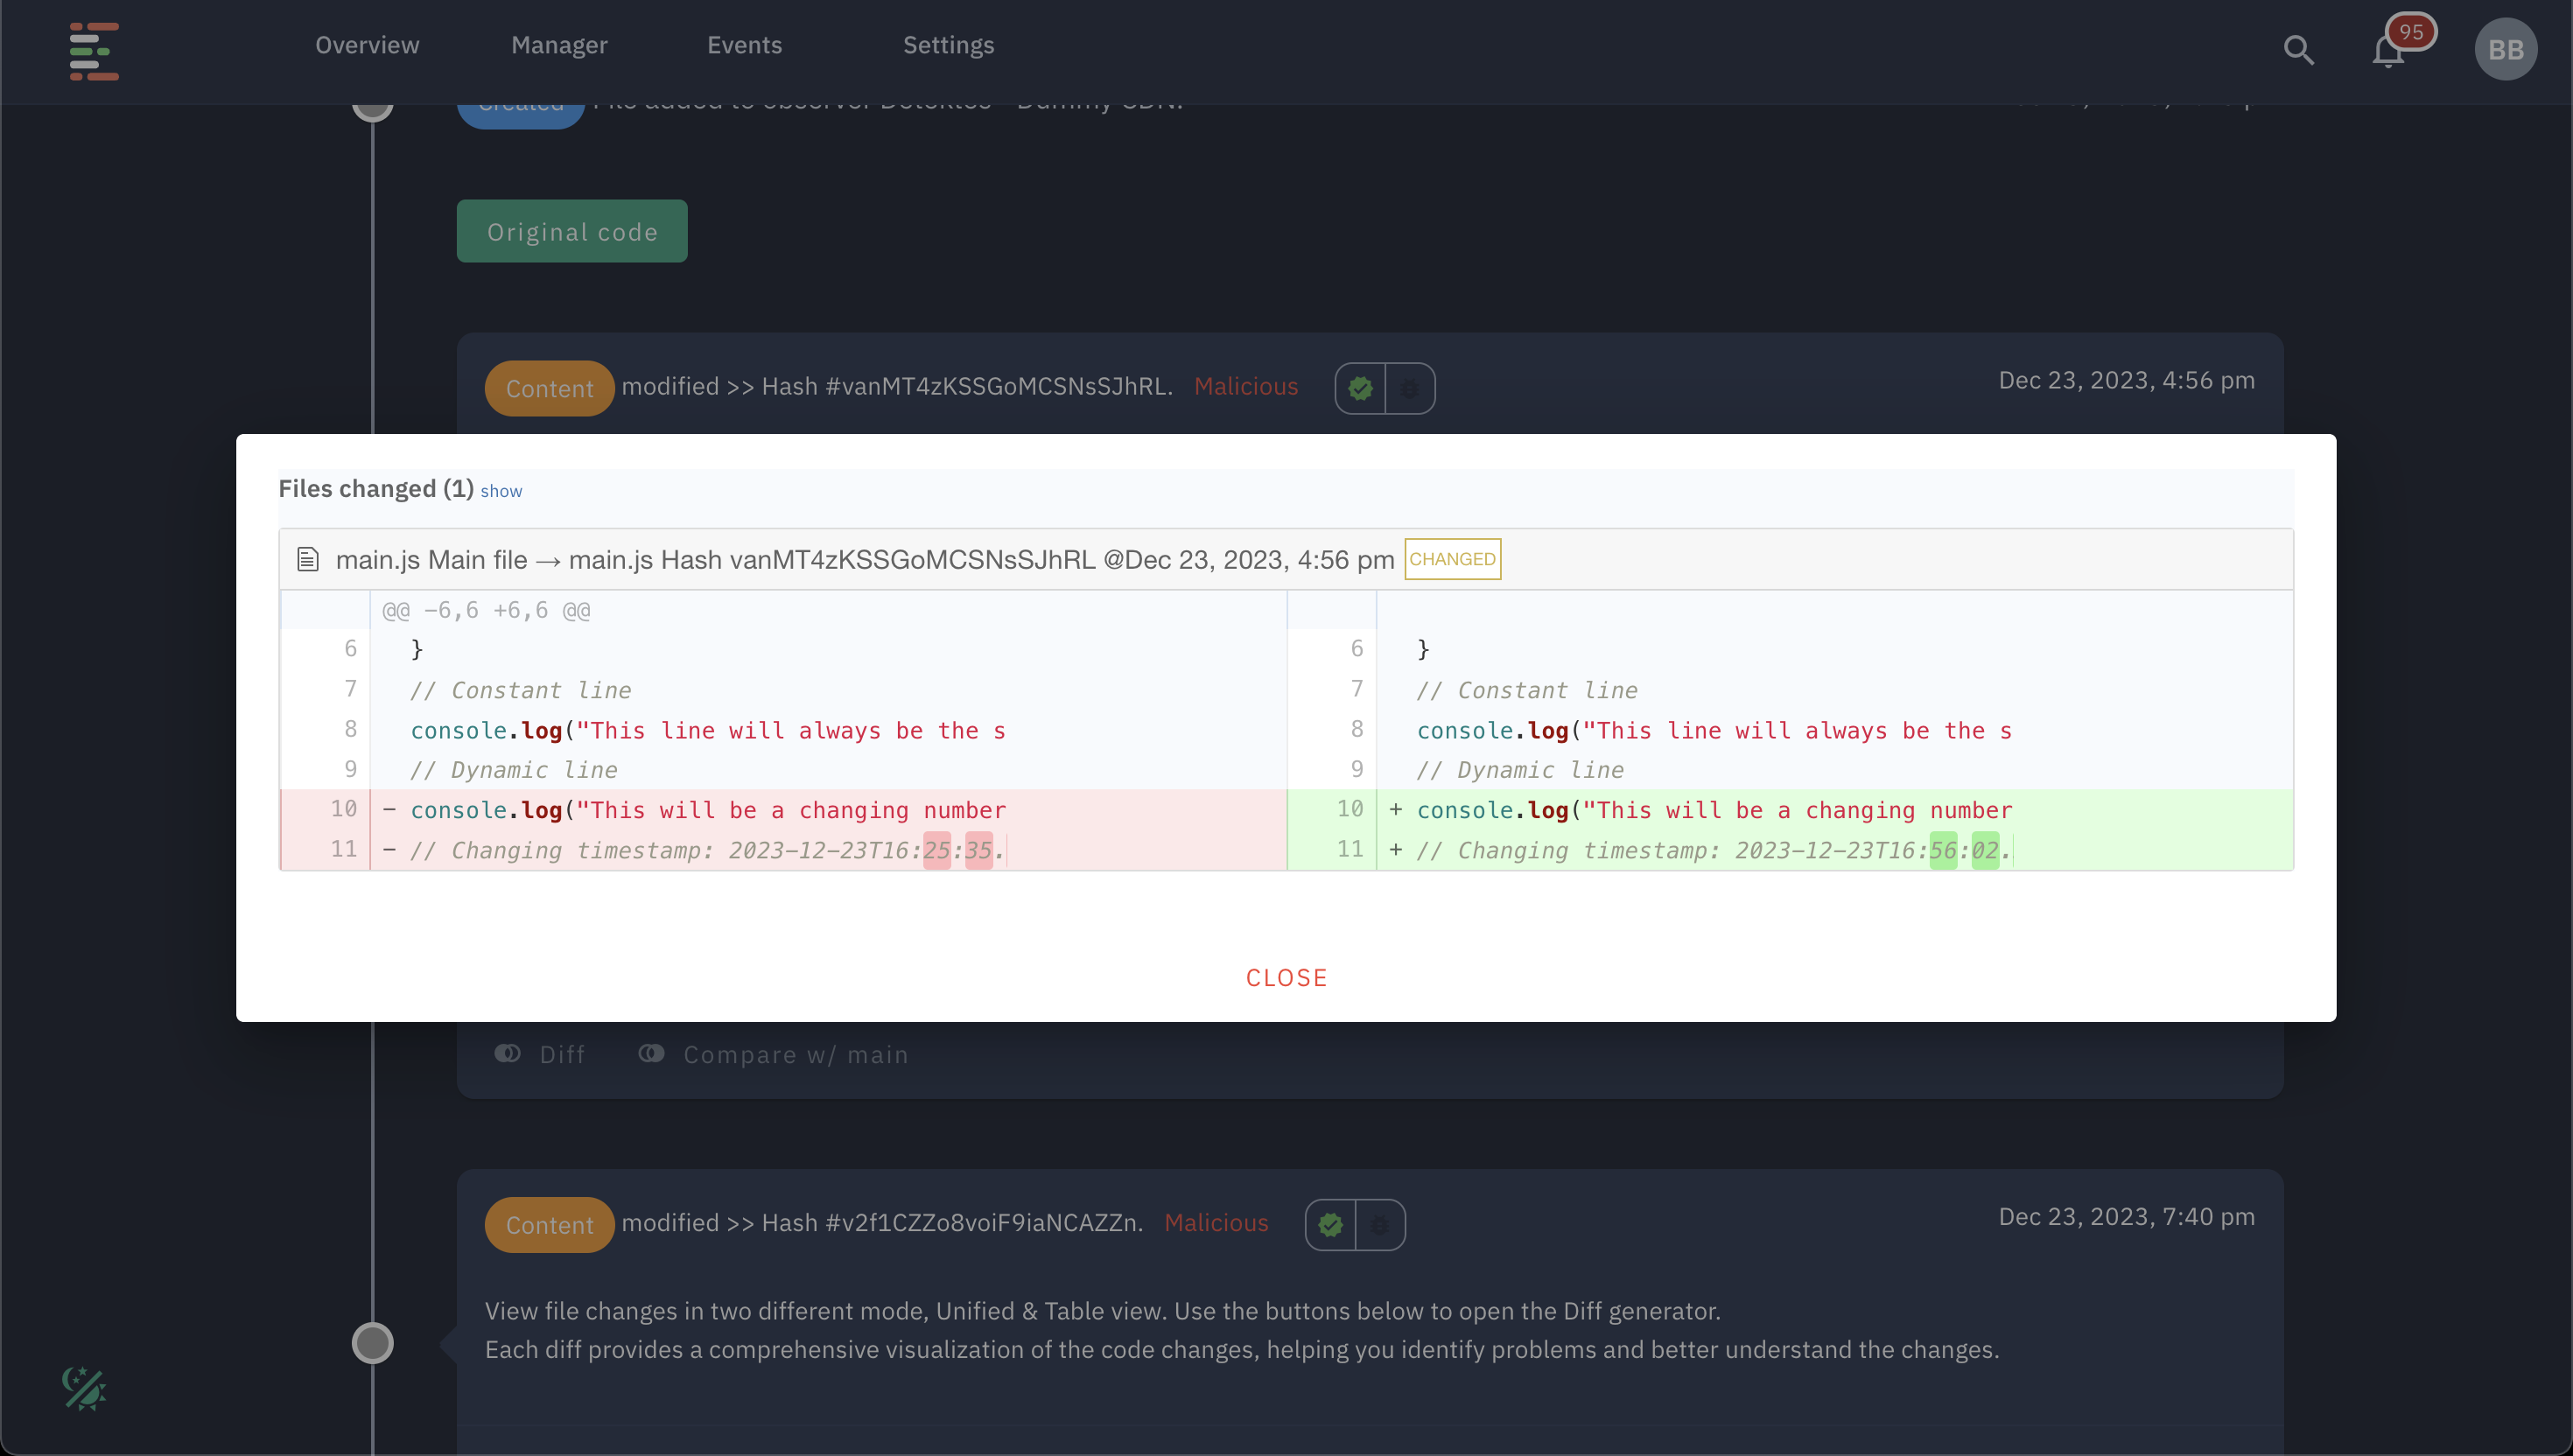Go to the Manager tab
2573x1456 pixels.
(559, 45)
